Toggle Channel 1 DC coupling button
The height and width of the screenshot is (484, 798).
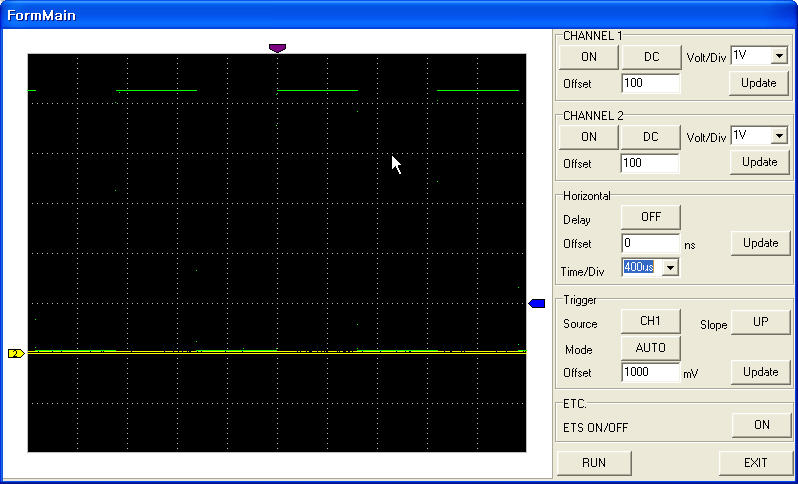point(651,57)
